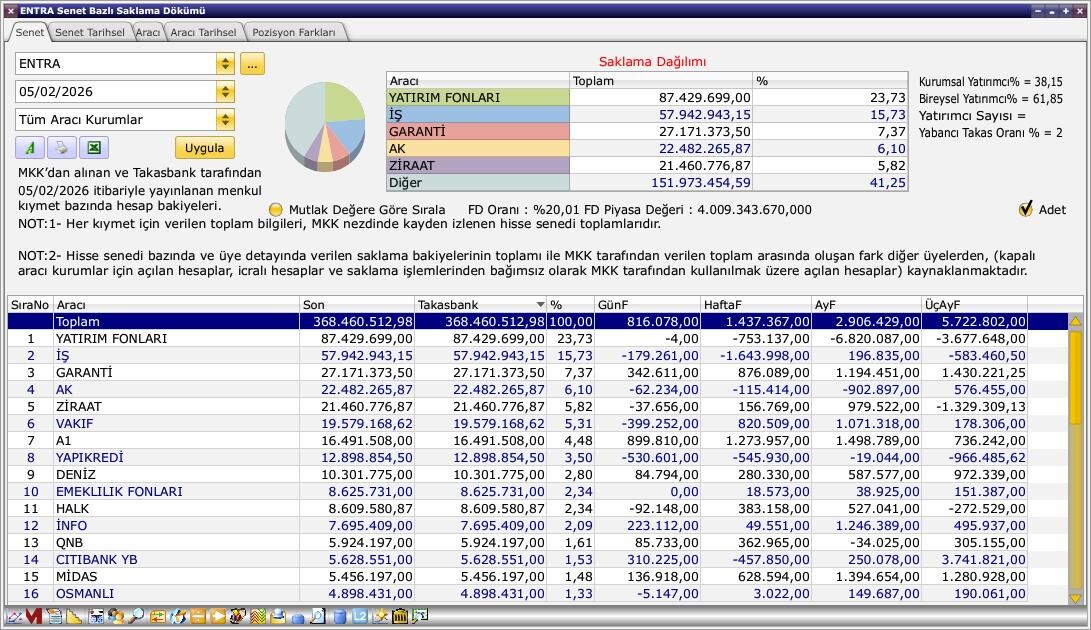Export table with the Excel icon
1091x630 pixels.
pos(93,148)
